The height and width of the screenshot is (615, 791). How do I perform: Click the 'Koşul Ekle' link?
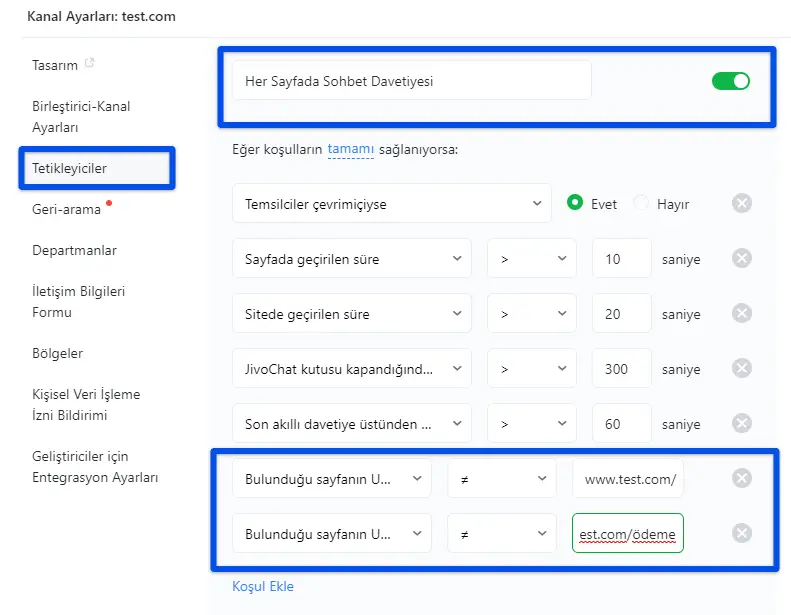point(263,587)
